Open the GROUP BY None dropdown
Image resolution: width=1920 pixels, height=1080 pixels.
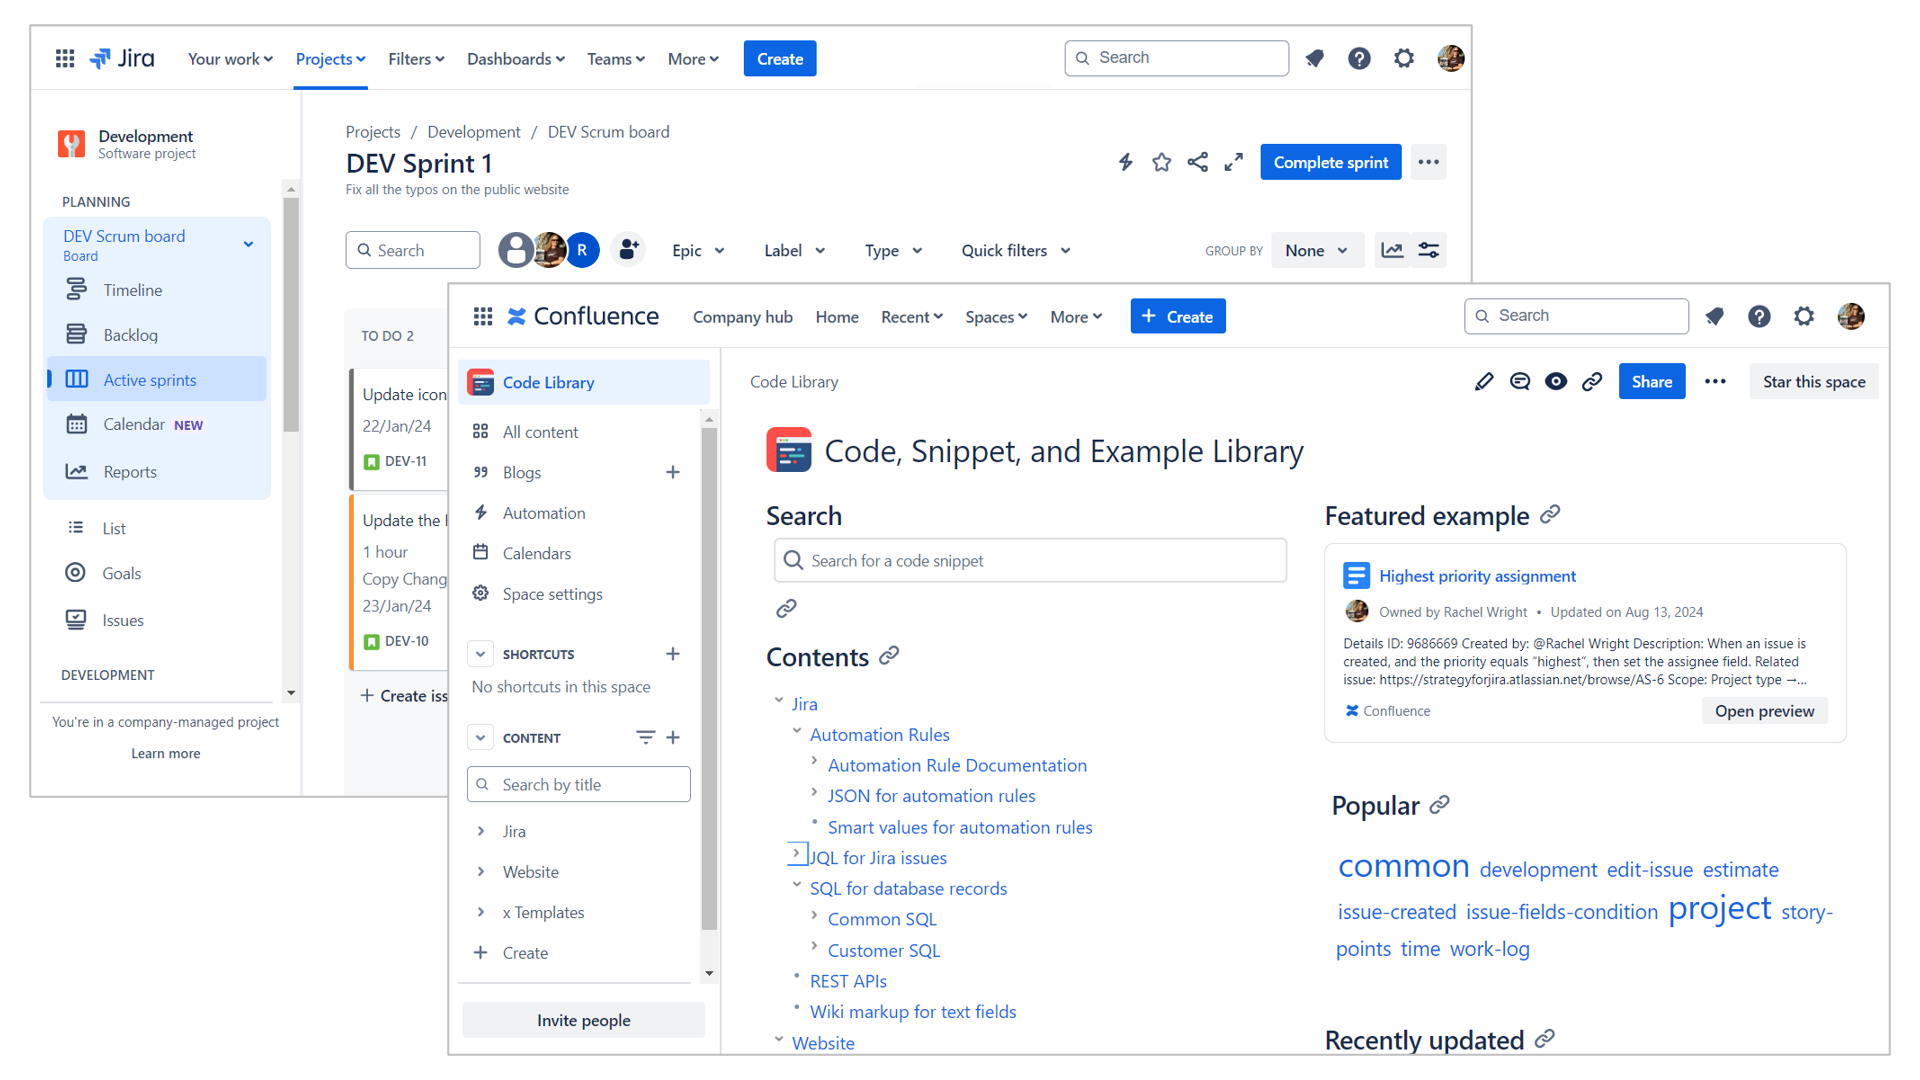tap(1316, 250)
